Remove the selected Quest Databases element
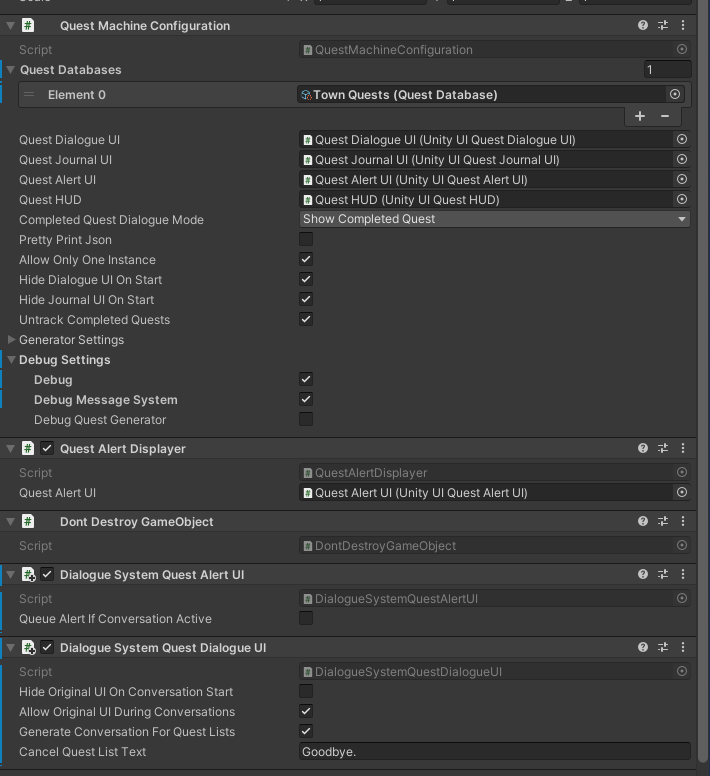The image size is (710, 776). [665, 116]
